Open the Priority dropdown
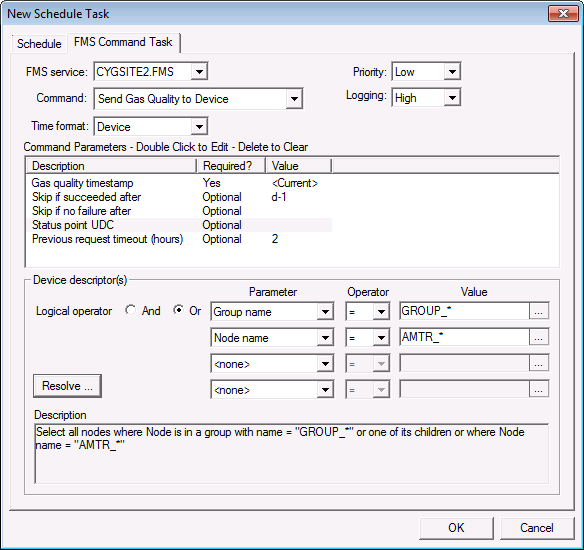The height and width of the screenshot is (550, 584). [452, 71]
